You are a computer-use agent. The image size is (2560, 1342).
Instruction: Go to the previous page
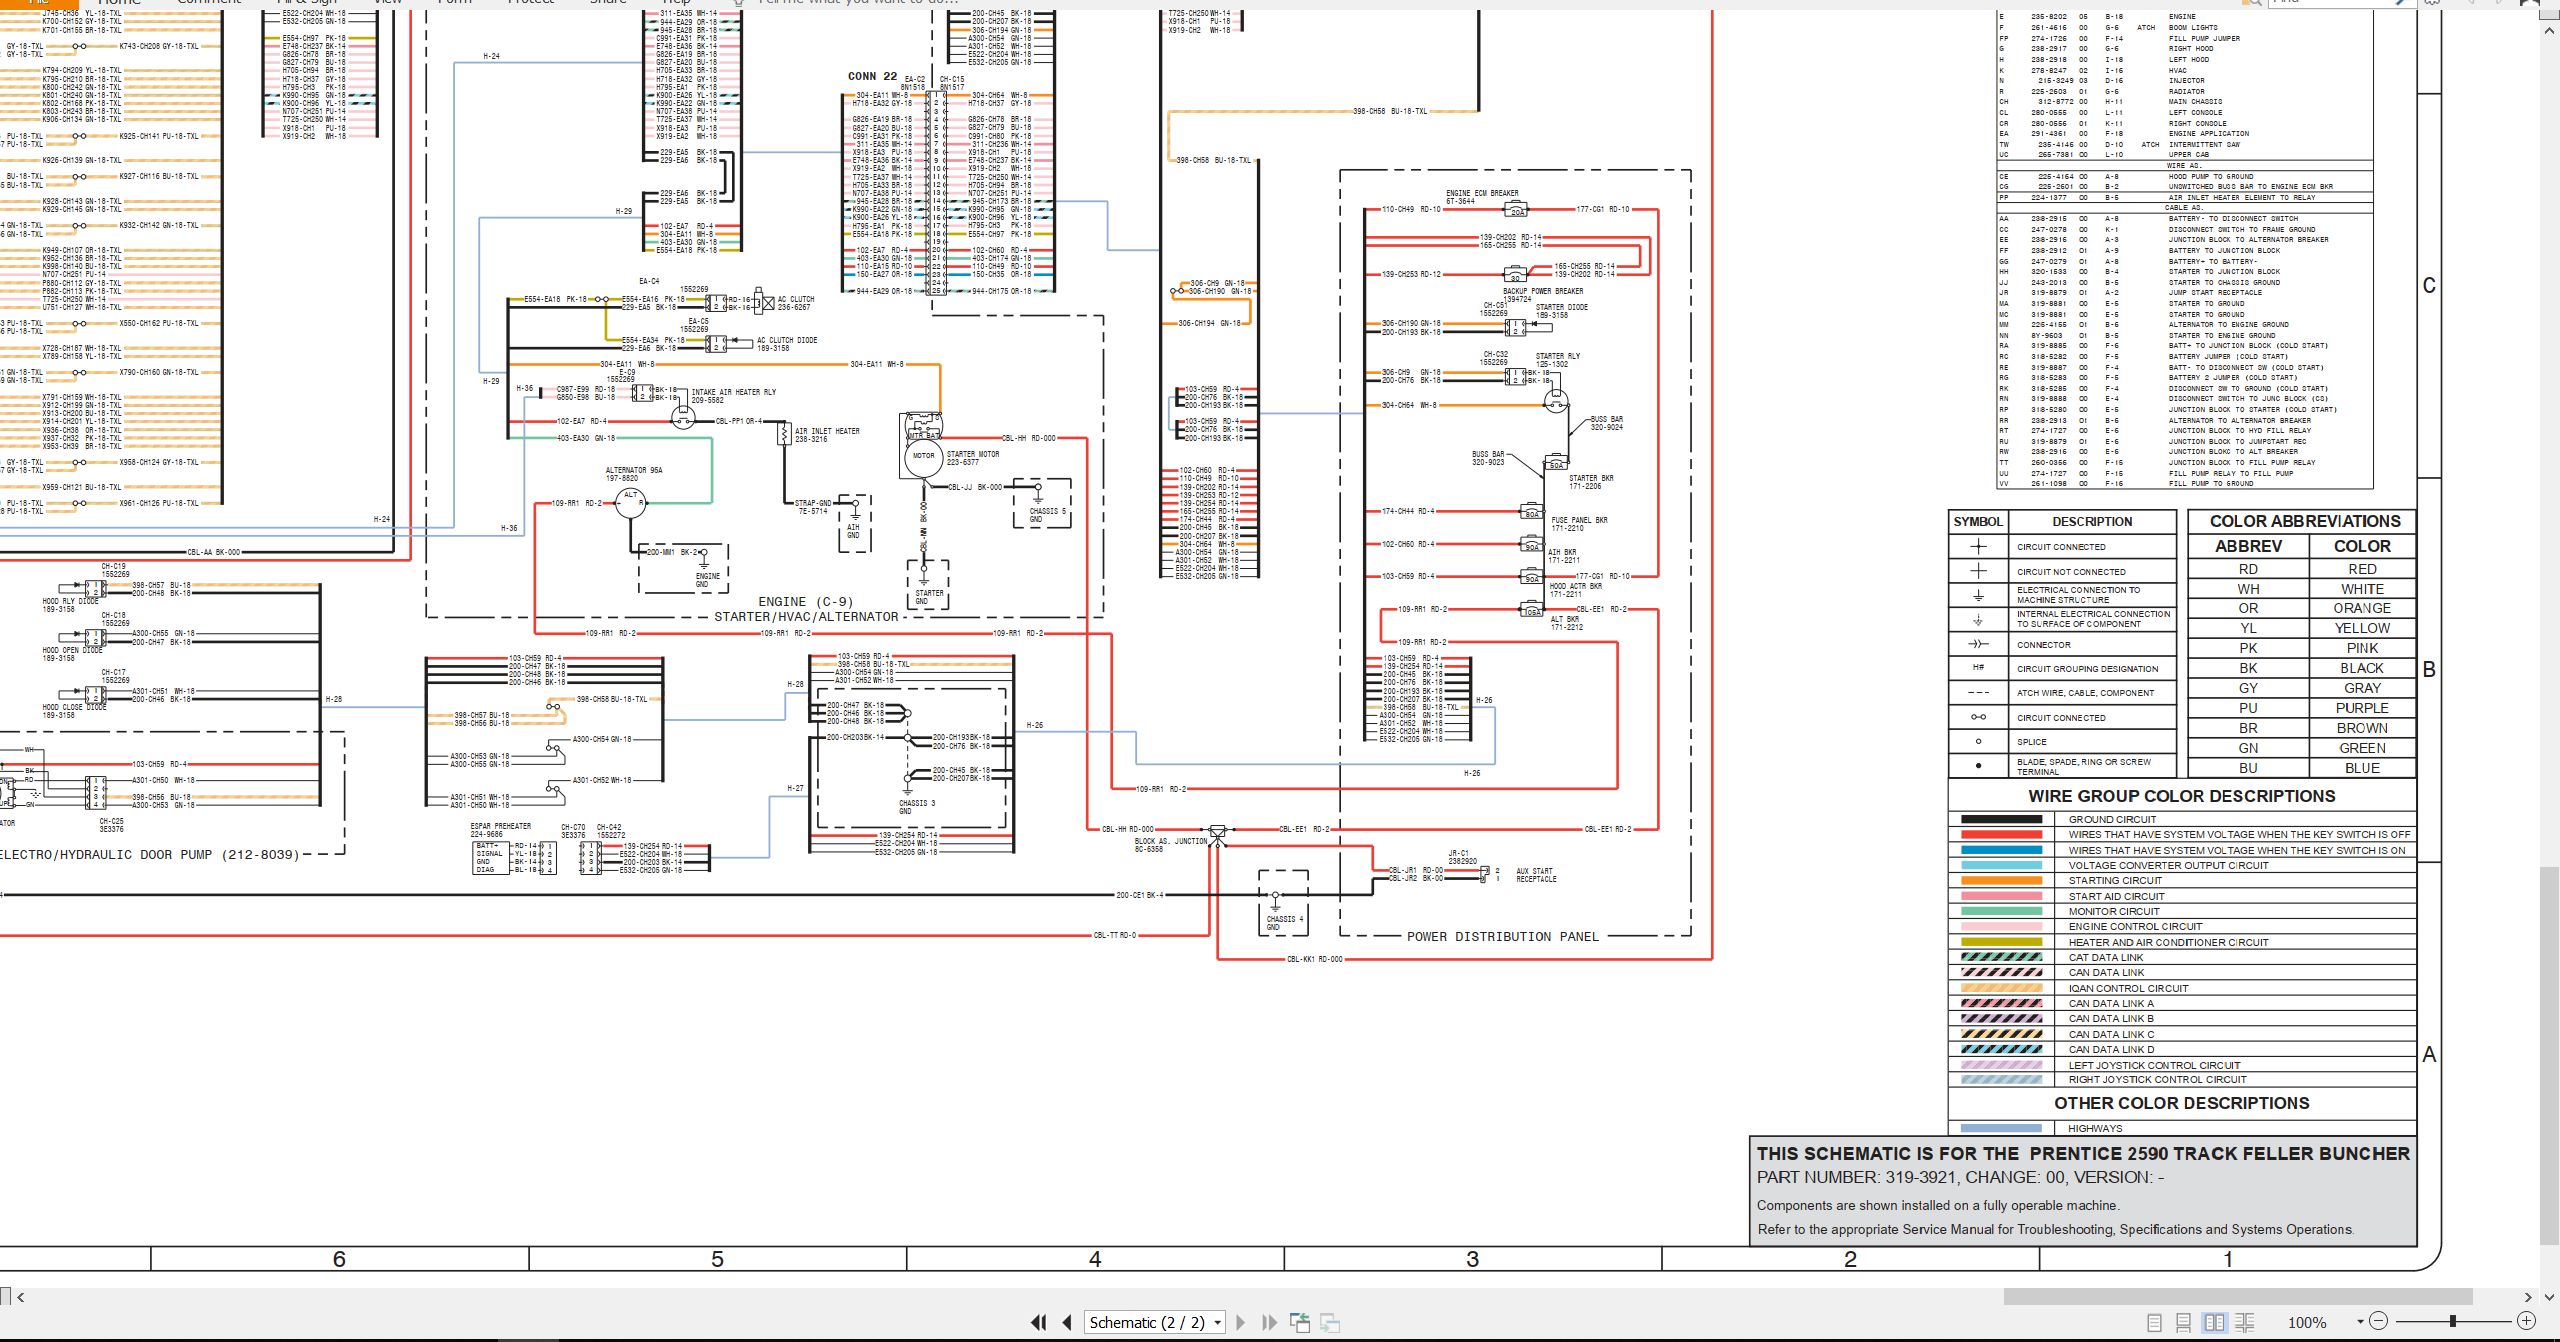coord(1067,1322)
